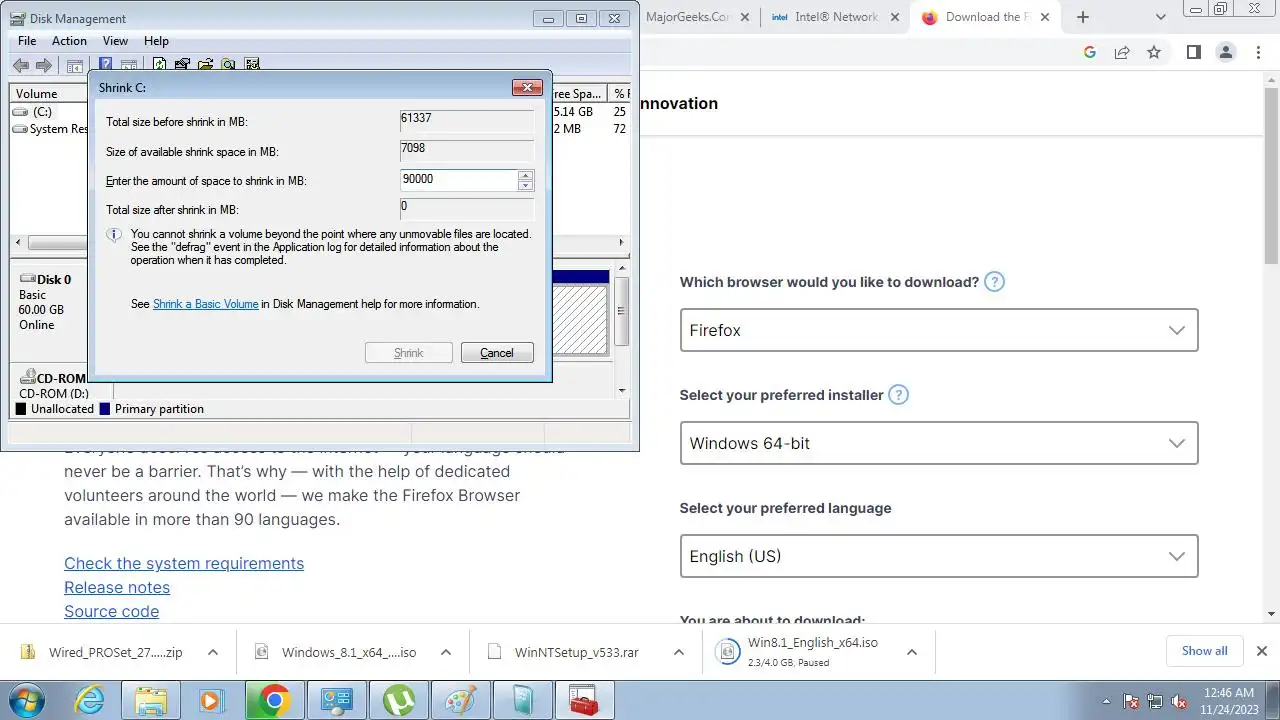Open the Shrink a Basic Volume help link
The height and width of the screenshot is (720, 1280).
pos(206,304)
